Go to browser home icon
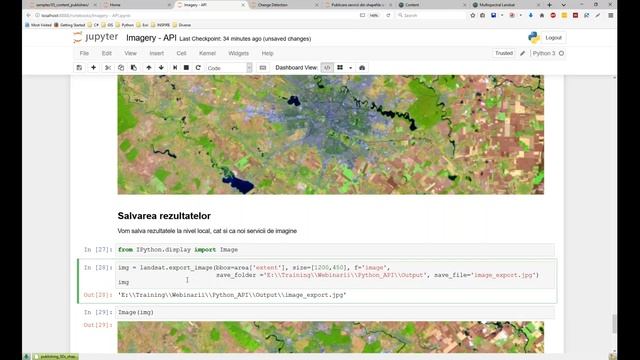This screenshot has width=640, height=360. [542, 16]
